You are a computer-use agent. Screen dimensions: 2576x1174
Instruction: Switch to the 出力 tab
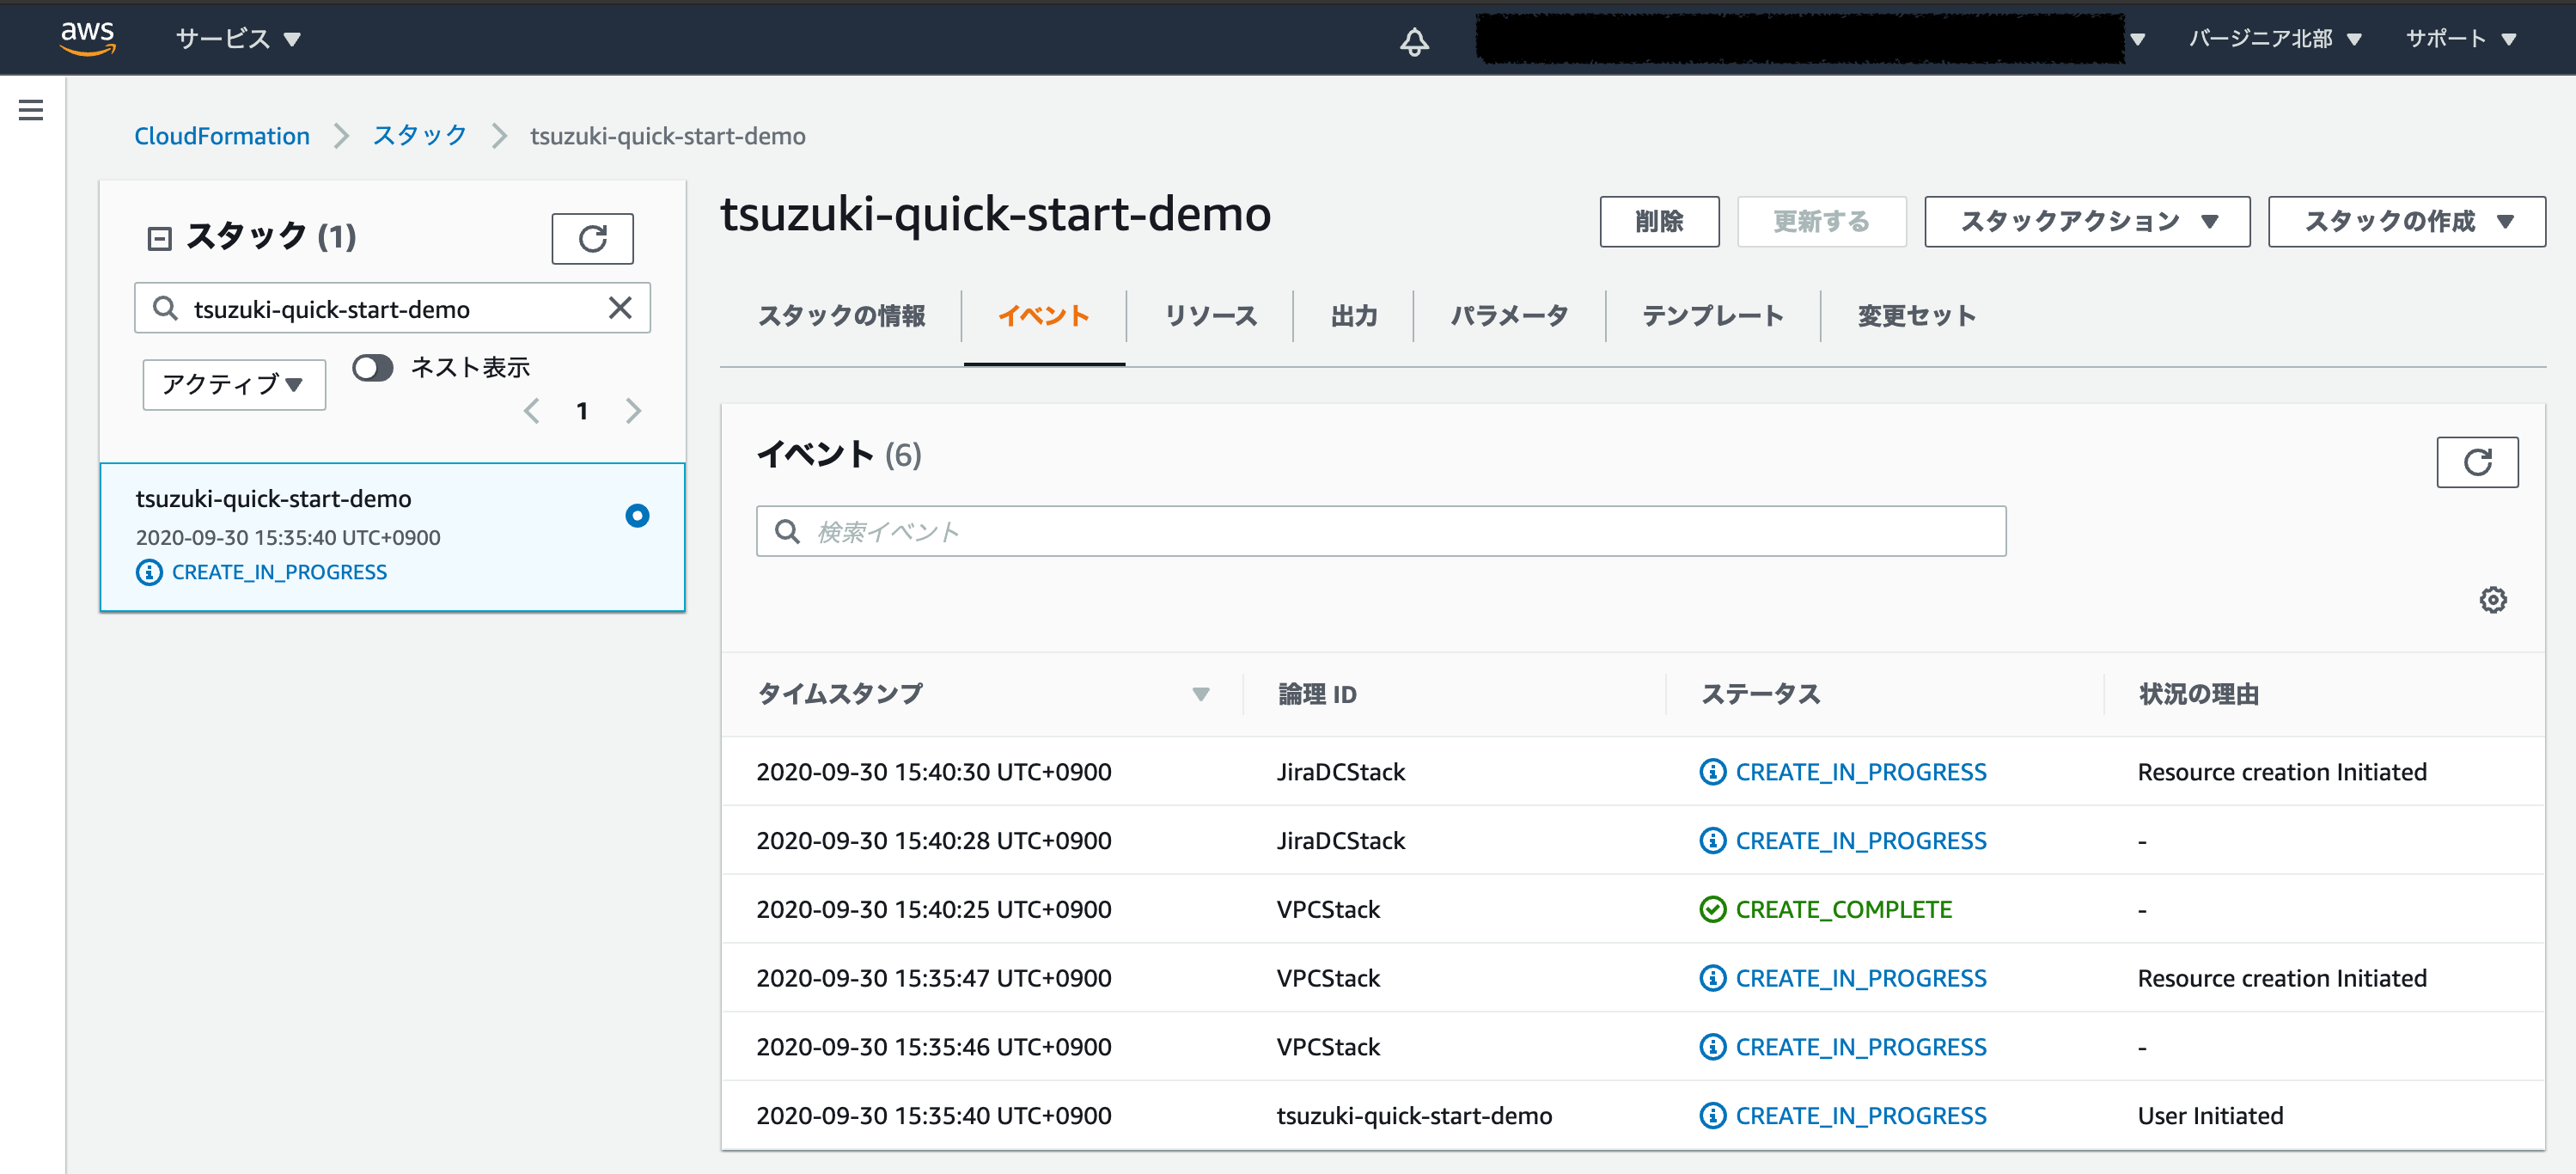click(1354, 316)
